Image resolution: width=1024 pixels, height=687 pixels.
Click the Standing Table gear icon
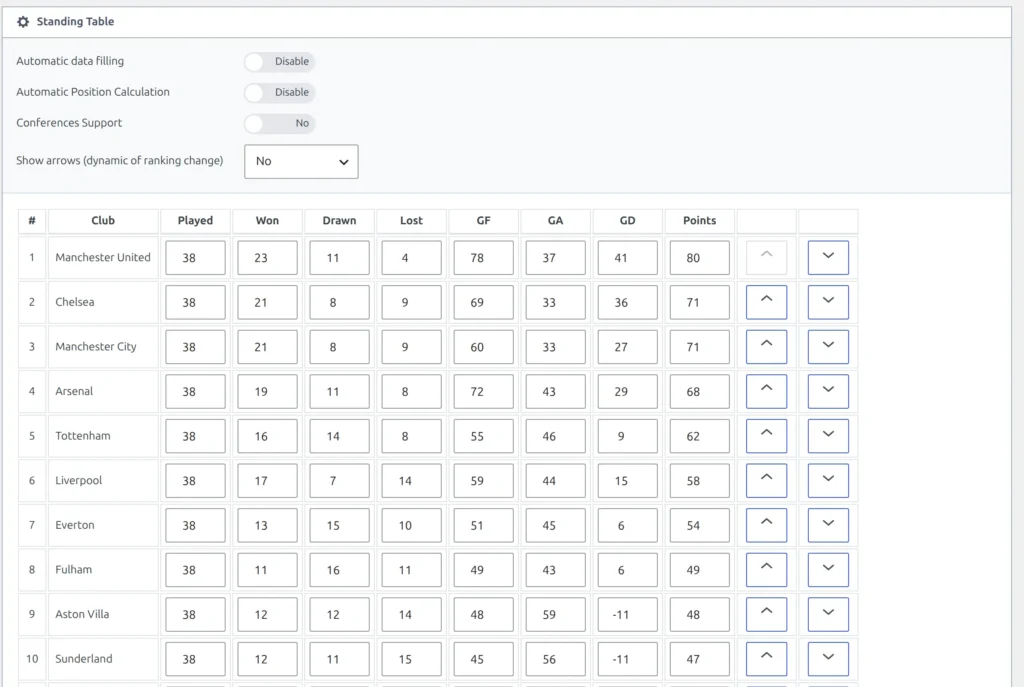(x=23, y=22)
